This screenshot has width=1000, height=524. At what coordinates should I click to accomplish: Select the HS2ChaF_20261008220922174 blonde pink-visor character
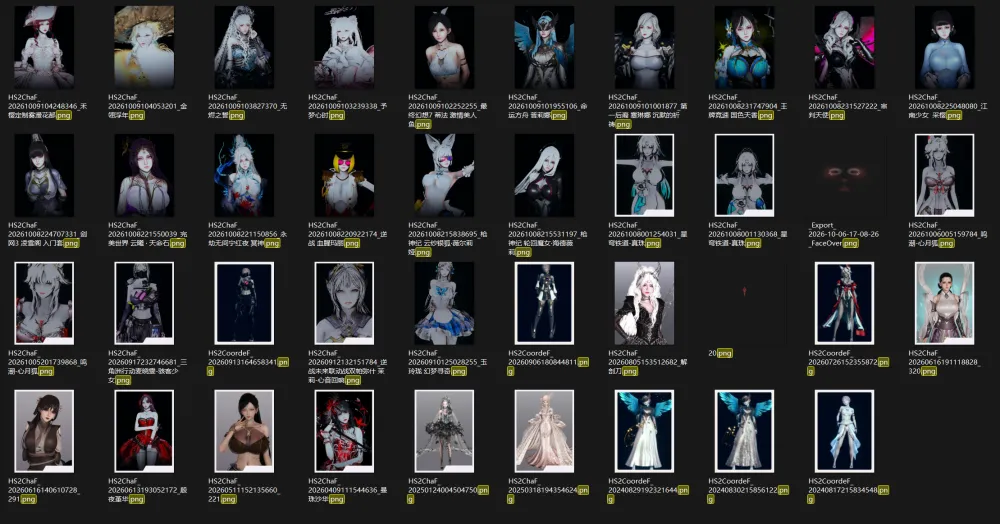[344, 175]
